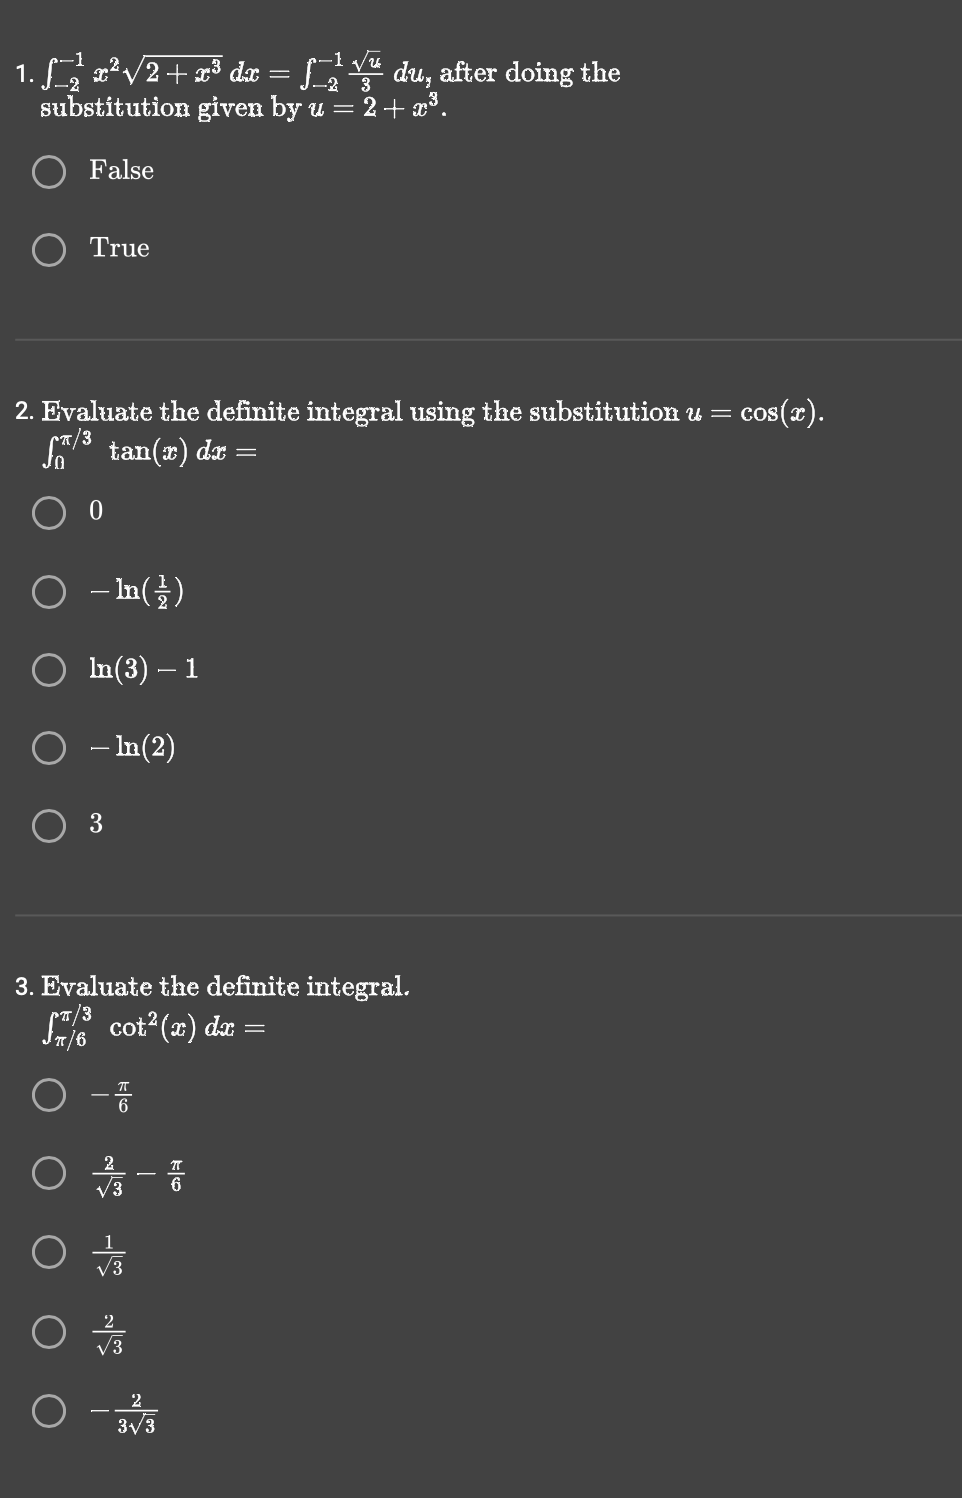
Task: Choose −ln(2) as the answer
Action: tap(48, 746)
